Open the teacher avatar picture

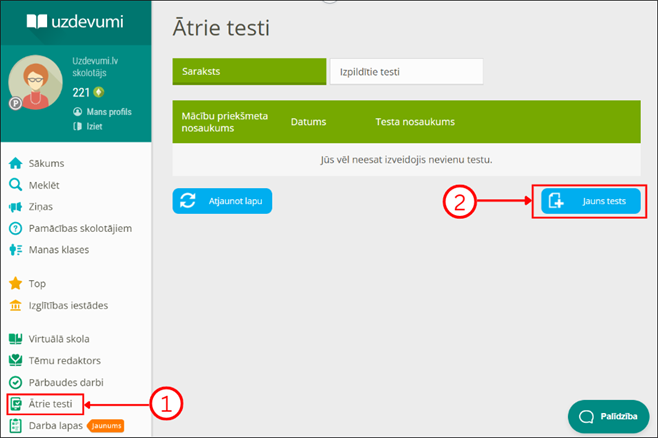tap(36, 82)
